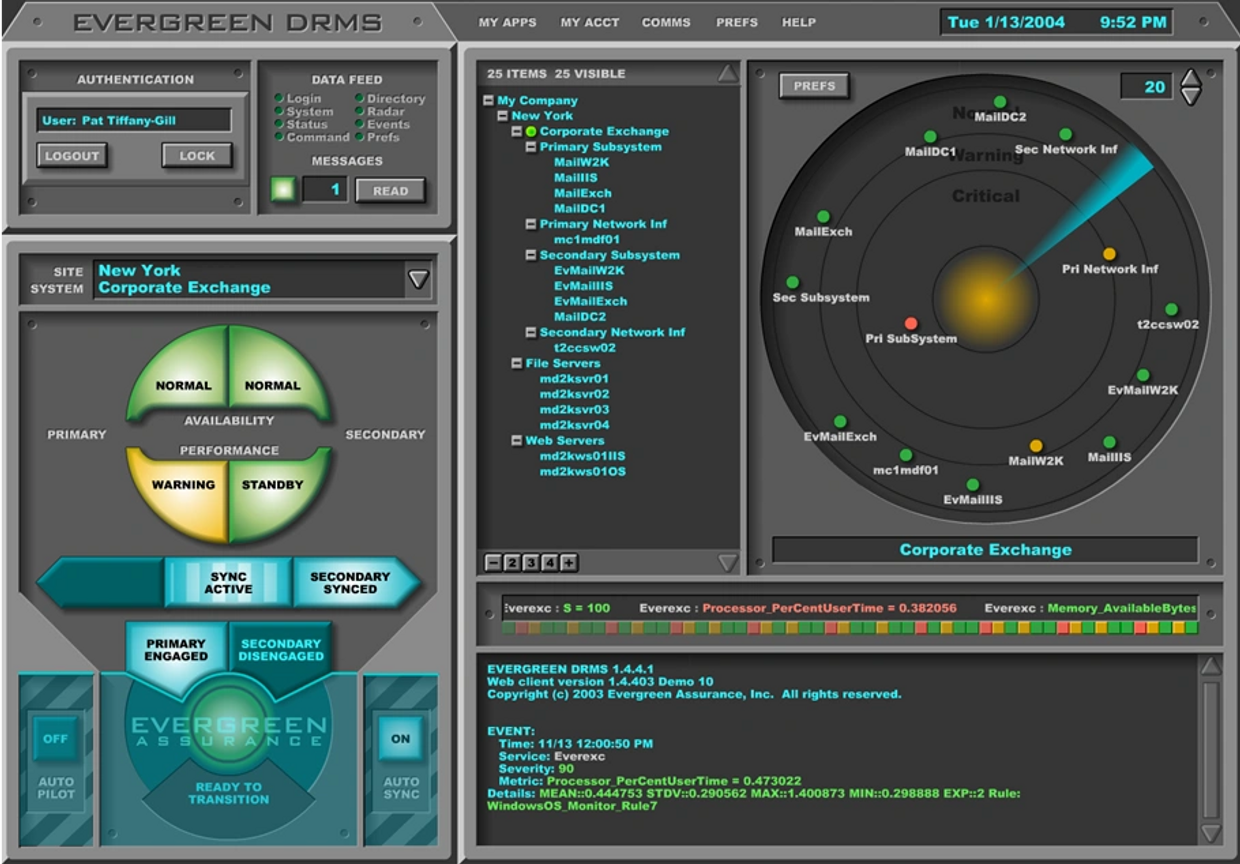Click the green message indicator light
Image resolution: width=1240 pixels, height=864 pixels.
tap(283, 190)
